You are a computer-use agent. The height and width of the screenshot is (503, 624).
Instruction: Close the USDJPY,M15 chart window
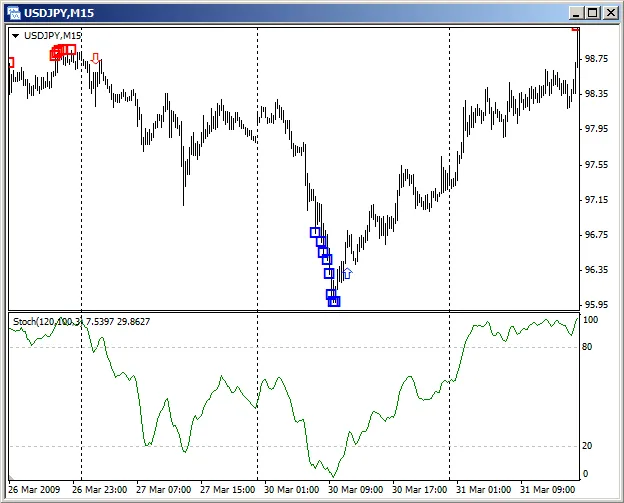coord(609,13)
